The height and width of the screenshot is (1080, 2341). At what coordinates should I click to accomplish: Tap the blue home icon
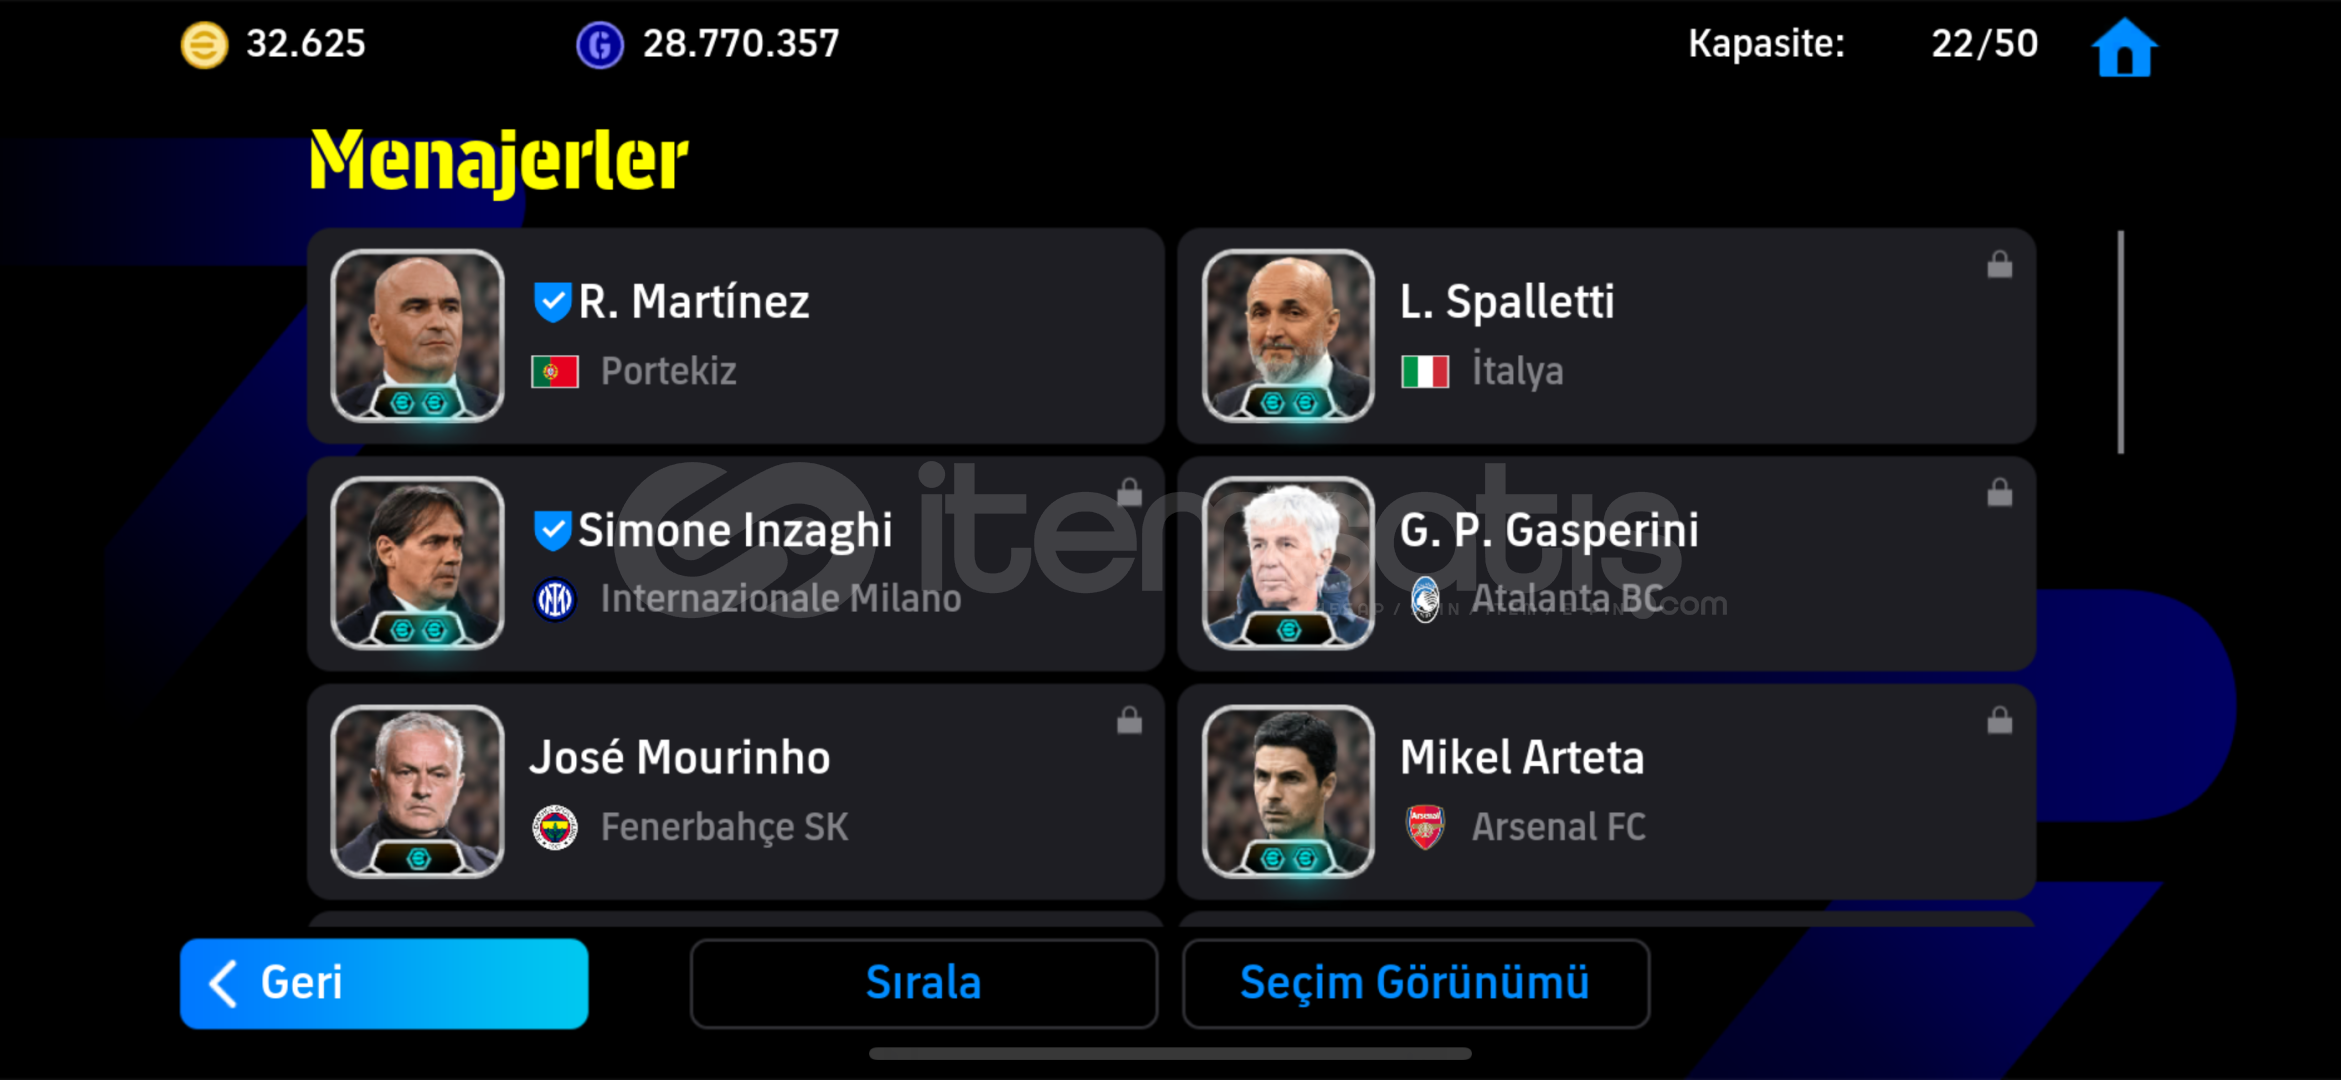pyautogui.click(x=2124, y=47)
